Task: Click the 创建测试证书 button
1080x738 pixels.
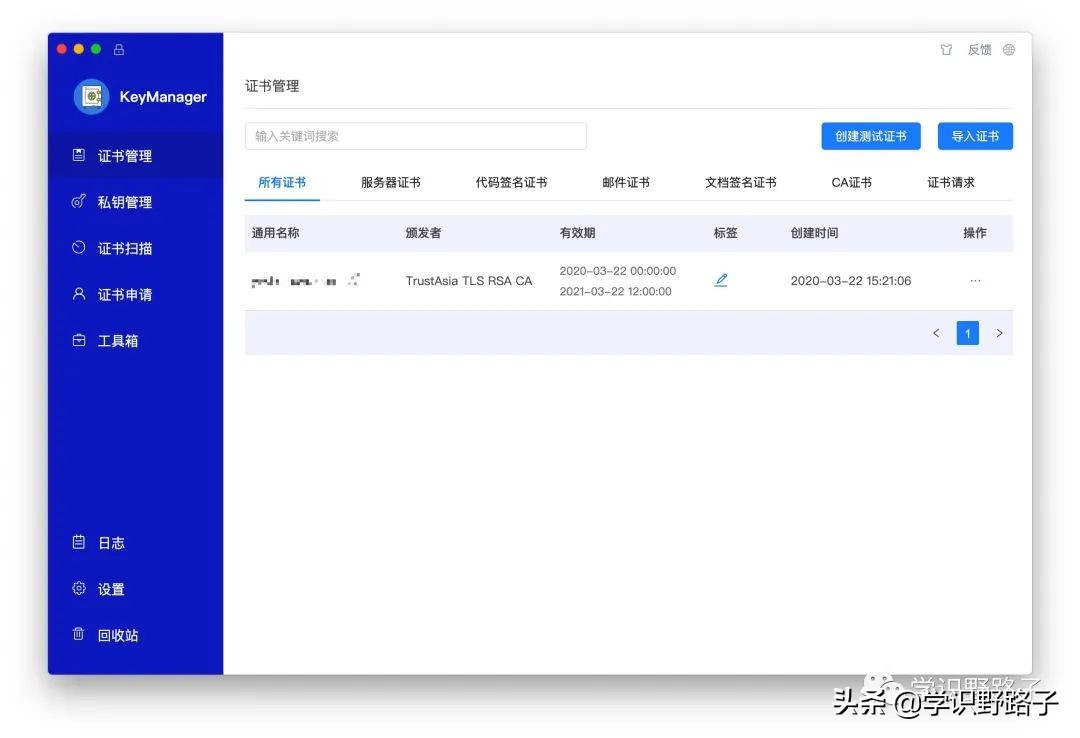Action: click(x=871, y=136)
